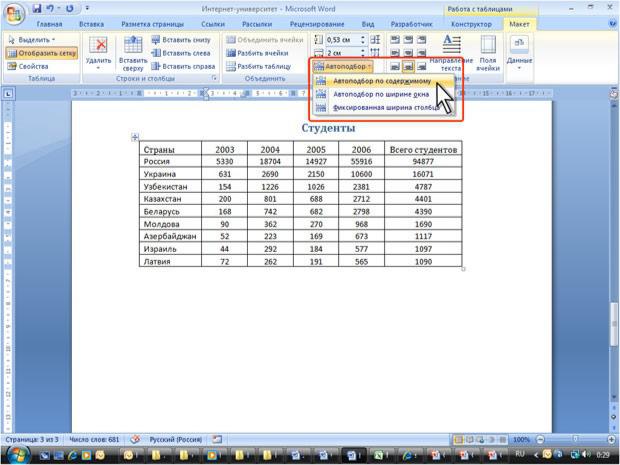Open Строки и столбцы dialog launcher

214,78
